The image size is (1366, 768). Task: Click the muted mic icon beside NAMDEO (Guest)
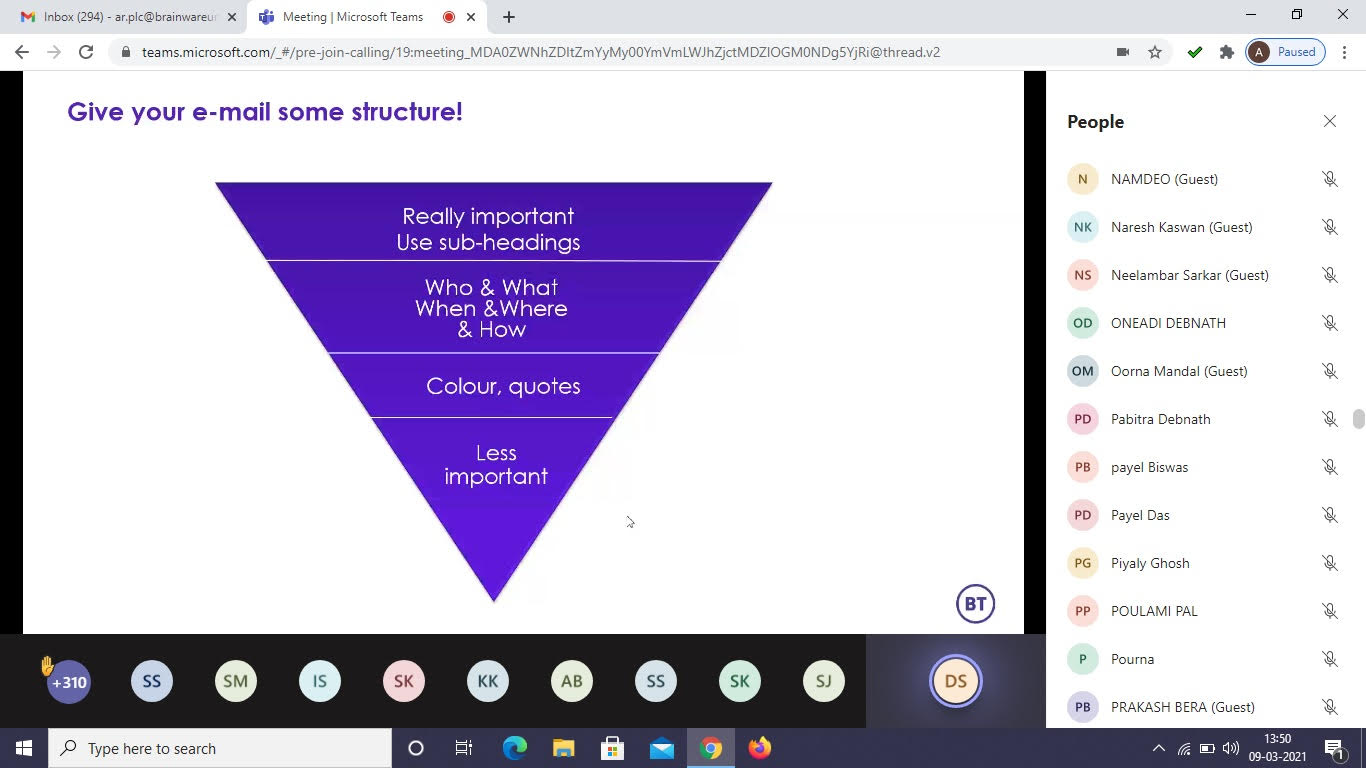point(1329,179)
